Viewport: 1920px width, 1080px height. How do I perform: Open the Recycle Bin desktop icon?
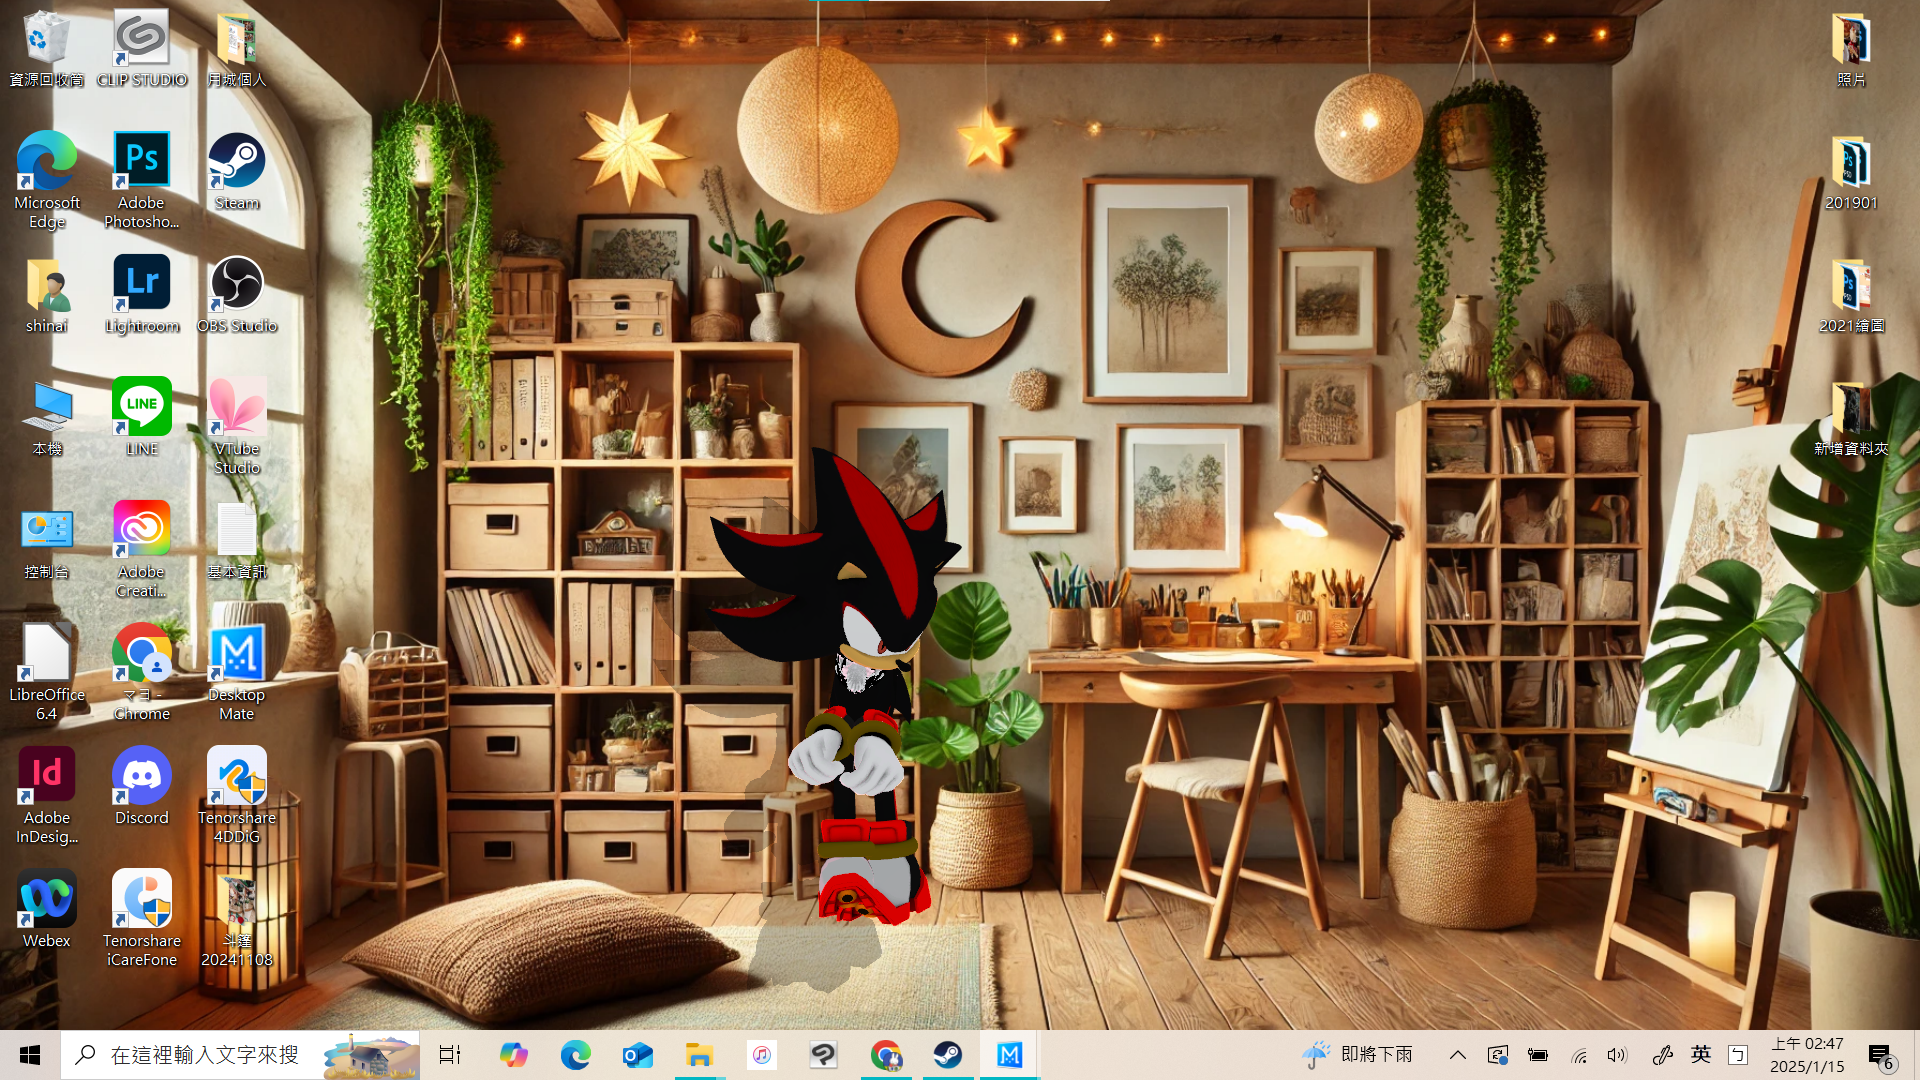46,48
